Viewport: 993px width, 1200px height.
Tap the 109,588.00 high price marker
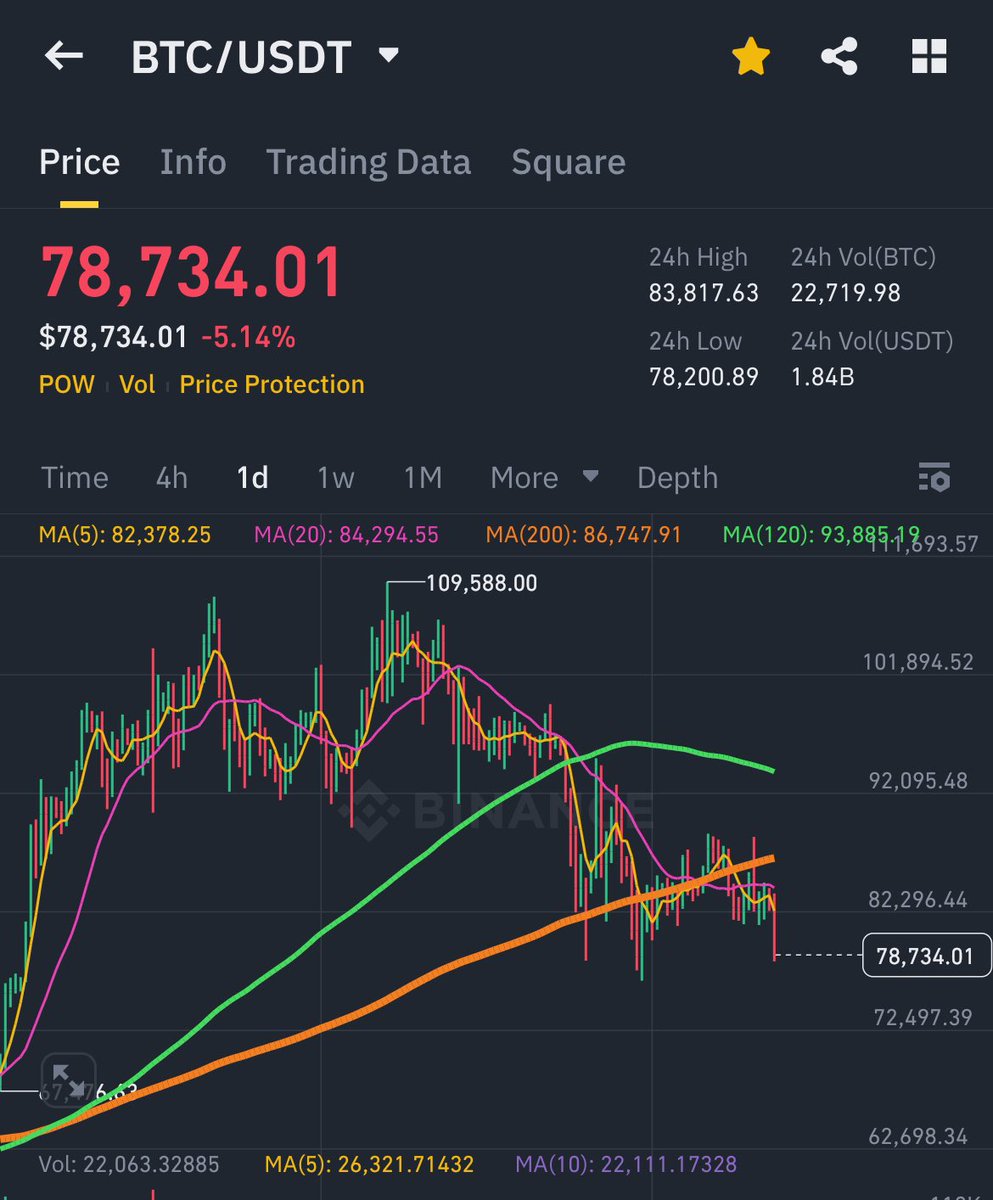click(482, 582)
